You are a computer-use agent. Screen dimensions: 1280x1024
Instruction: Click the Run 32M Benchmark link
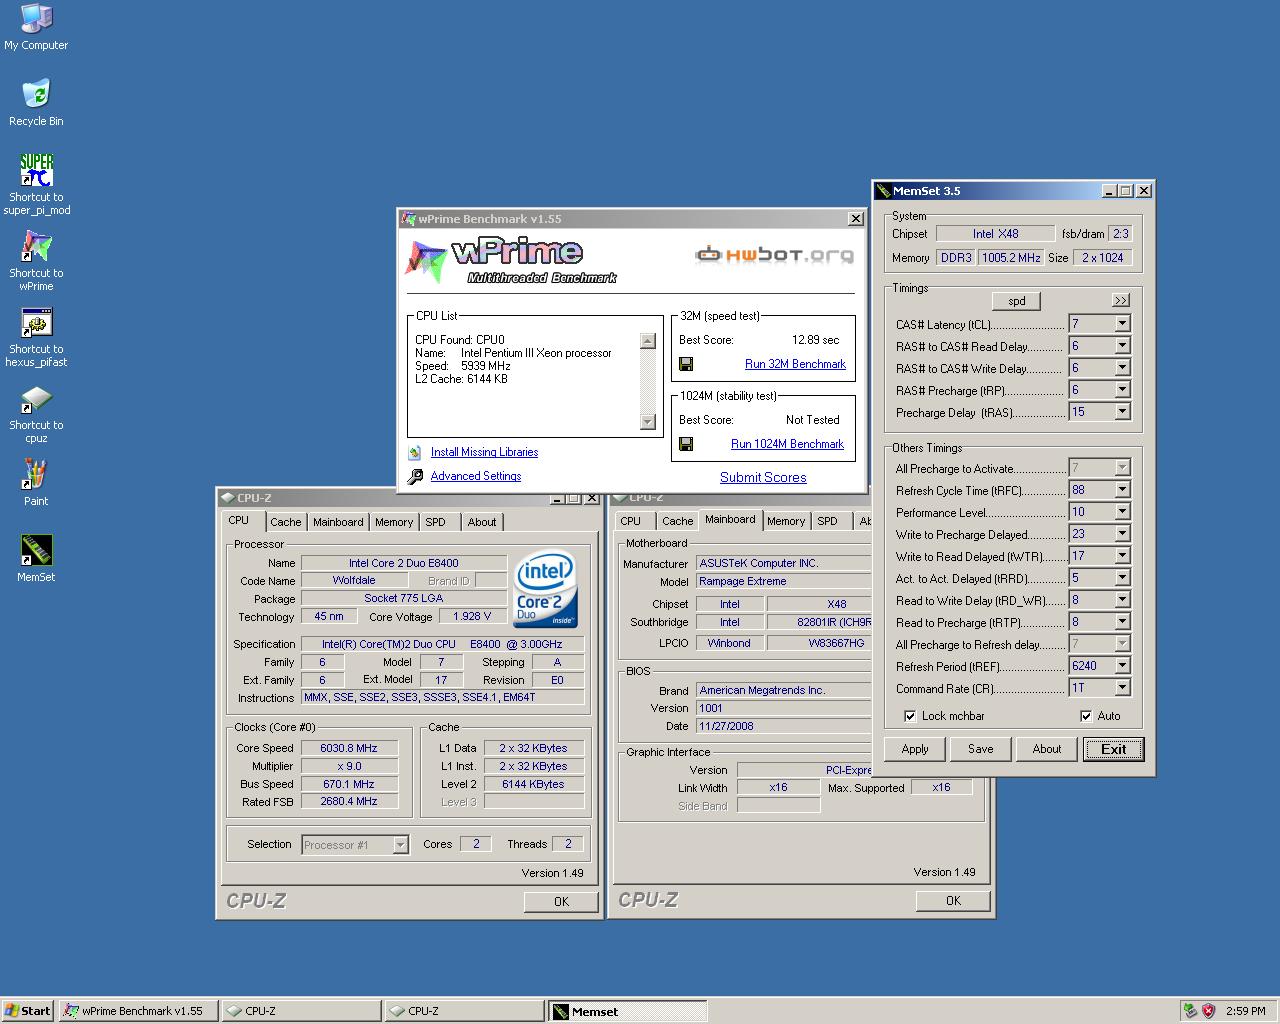[x=795, y=364]
